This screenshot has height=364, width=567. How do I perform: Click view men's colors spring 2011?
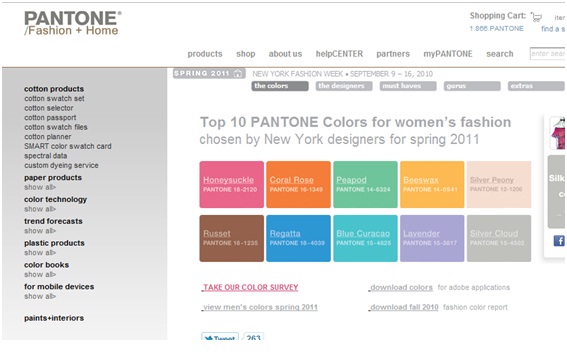pos(260,307)
